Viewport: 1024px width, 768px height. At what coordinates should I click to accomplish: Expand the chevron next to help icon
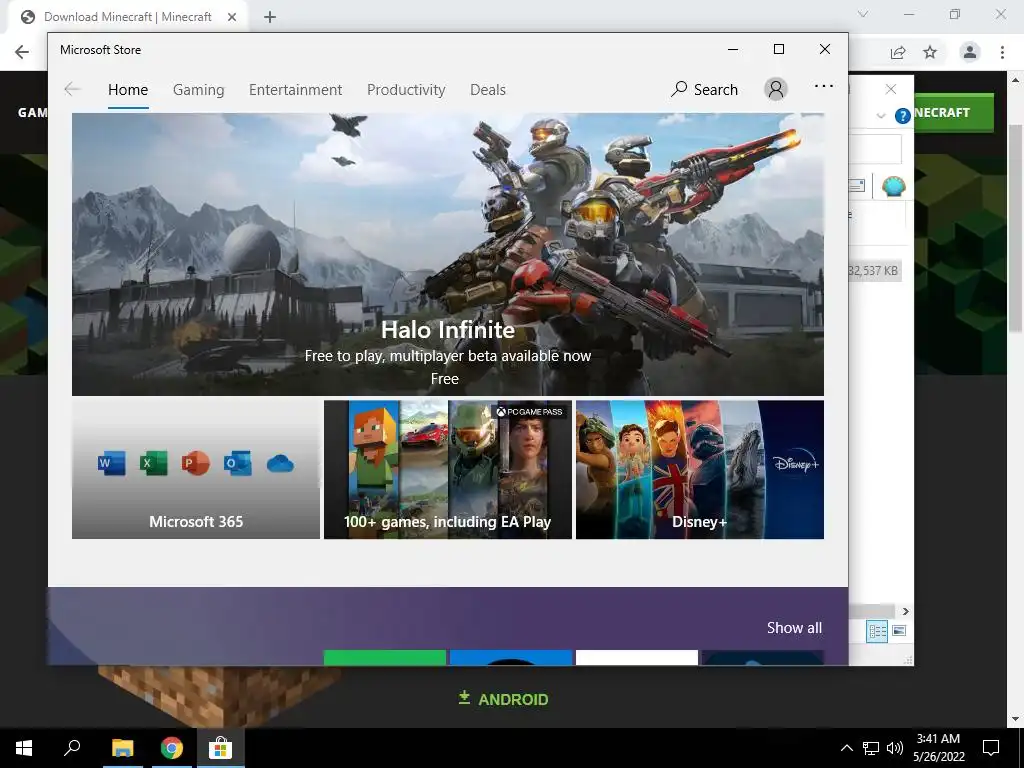click(881, 116)
